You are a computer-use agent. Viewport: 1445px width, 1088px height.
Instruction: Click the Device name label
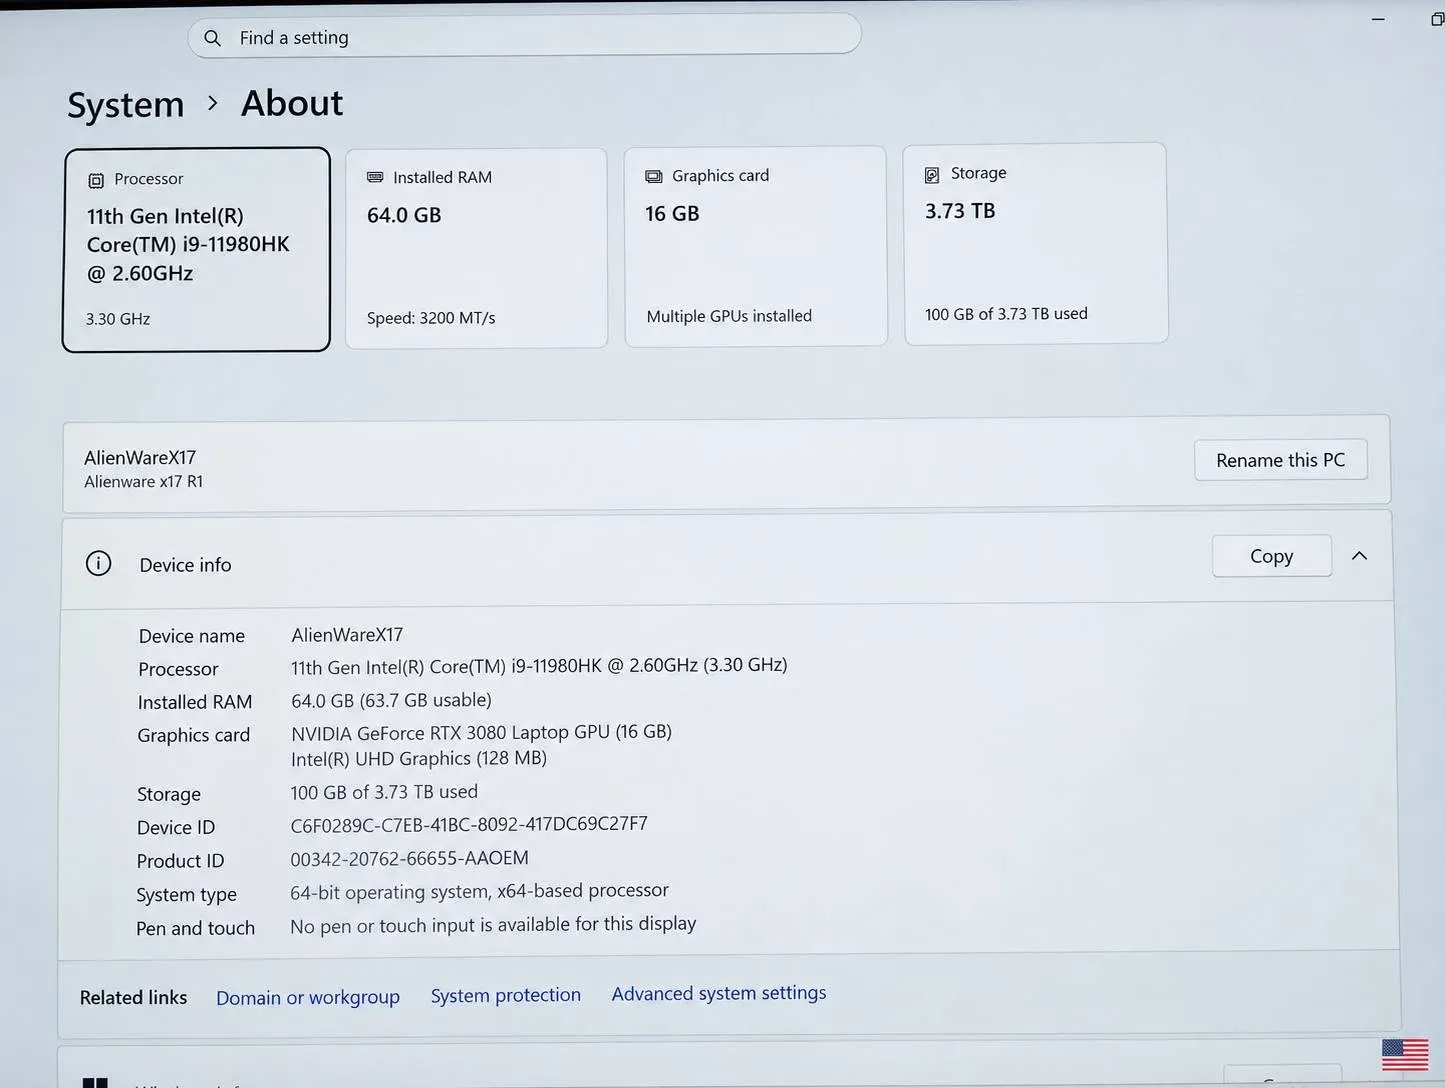[x=192, y=636]
